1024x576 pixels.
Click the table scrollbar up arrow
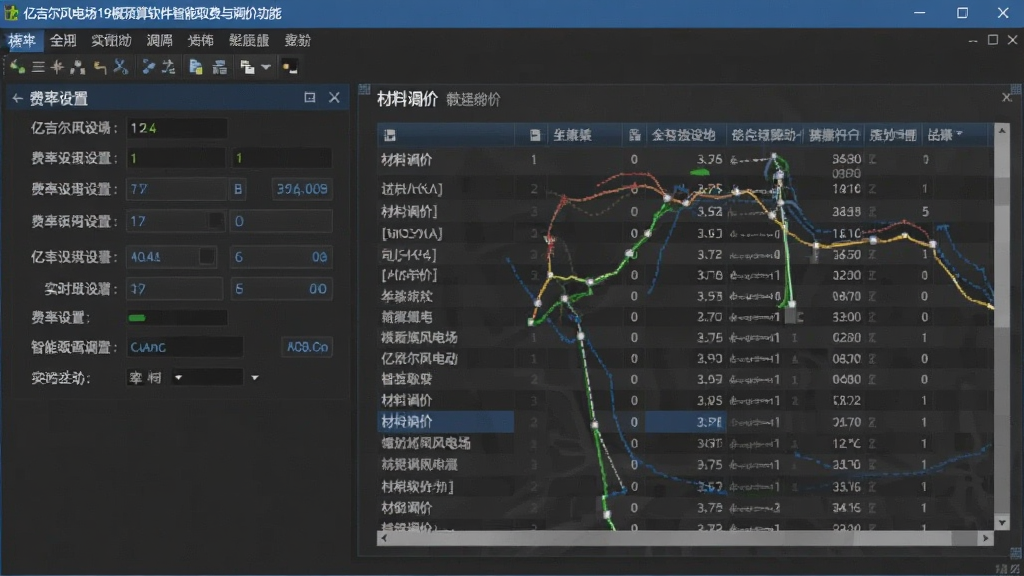[x=1001, y=131]
